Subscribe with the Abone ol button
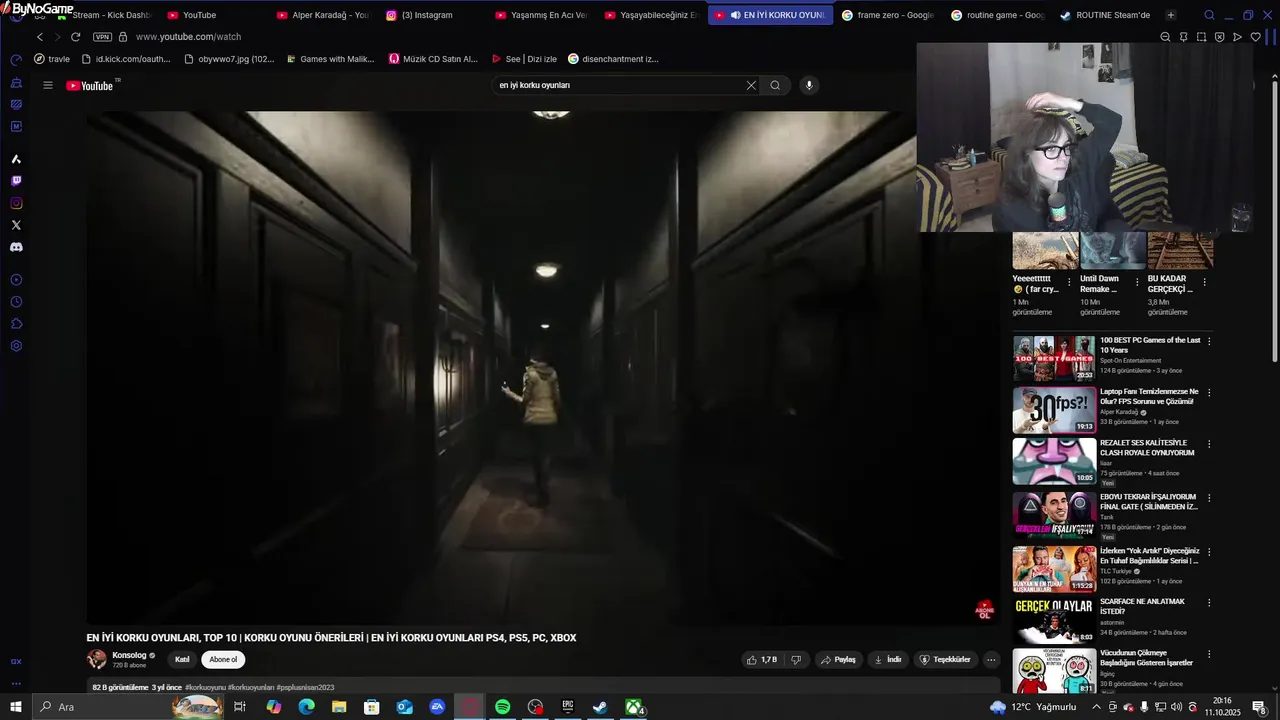Viewport: 1280px width, 720px height. tap(223, 659)
